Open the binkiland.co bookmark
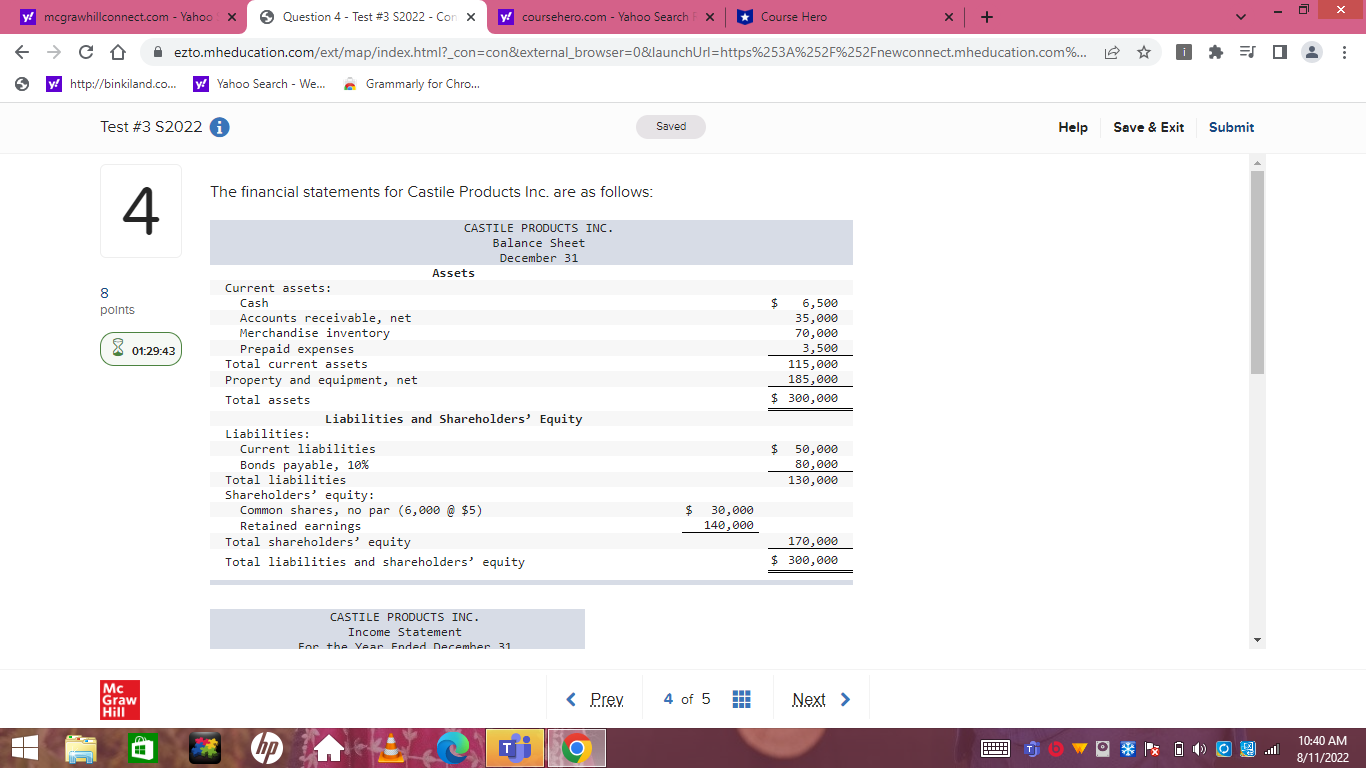The image size is (1366, 768). pos(113,84)
